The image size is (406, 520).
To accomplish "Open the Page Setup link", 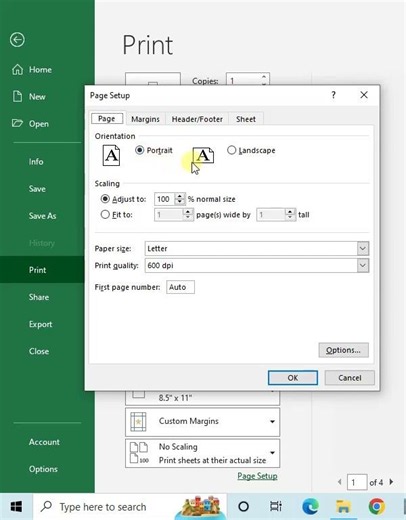I will 257,476.
